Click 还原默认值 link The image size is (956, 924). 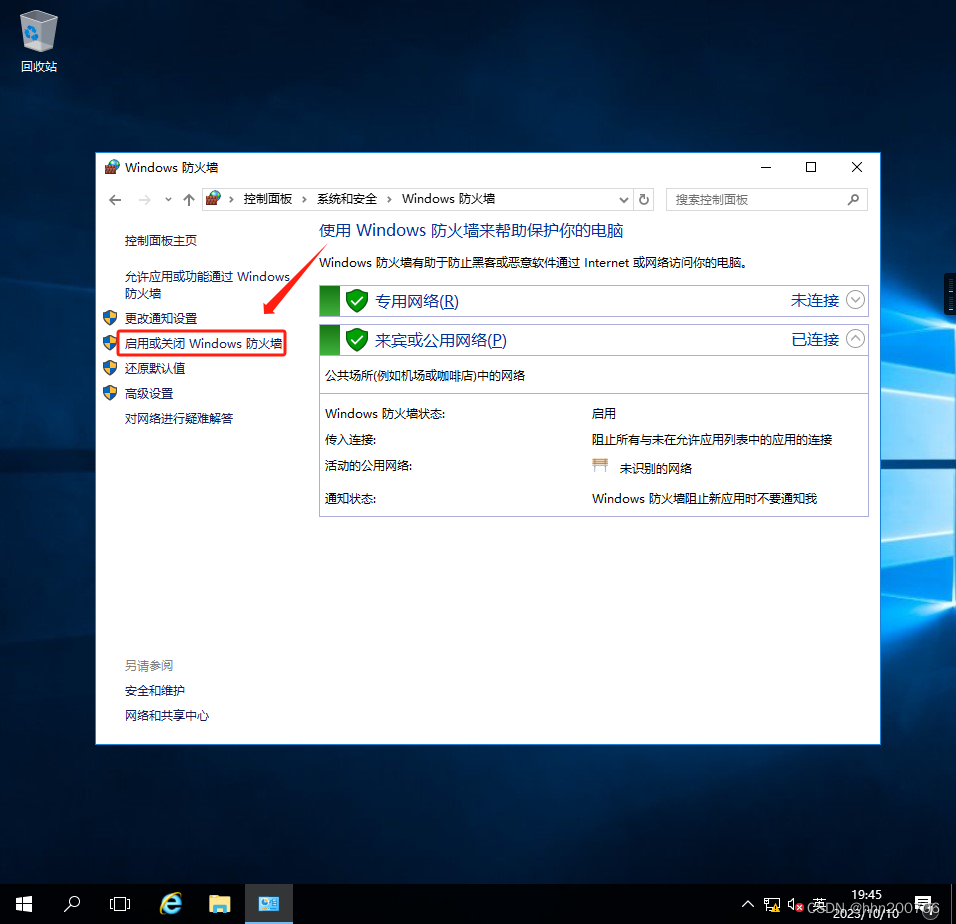(x=155, y=368)
